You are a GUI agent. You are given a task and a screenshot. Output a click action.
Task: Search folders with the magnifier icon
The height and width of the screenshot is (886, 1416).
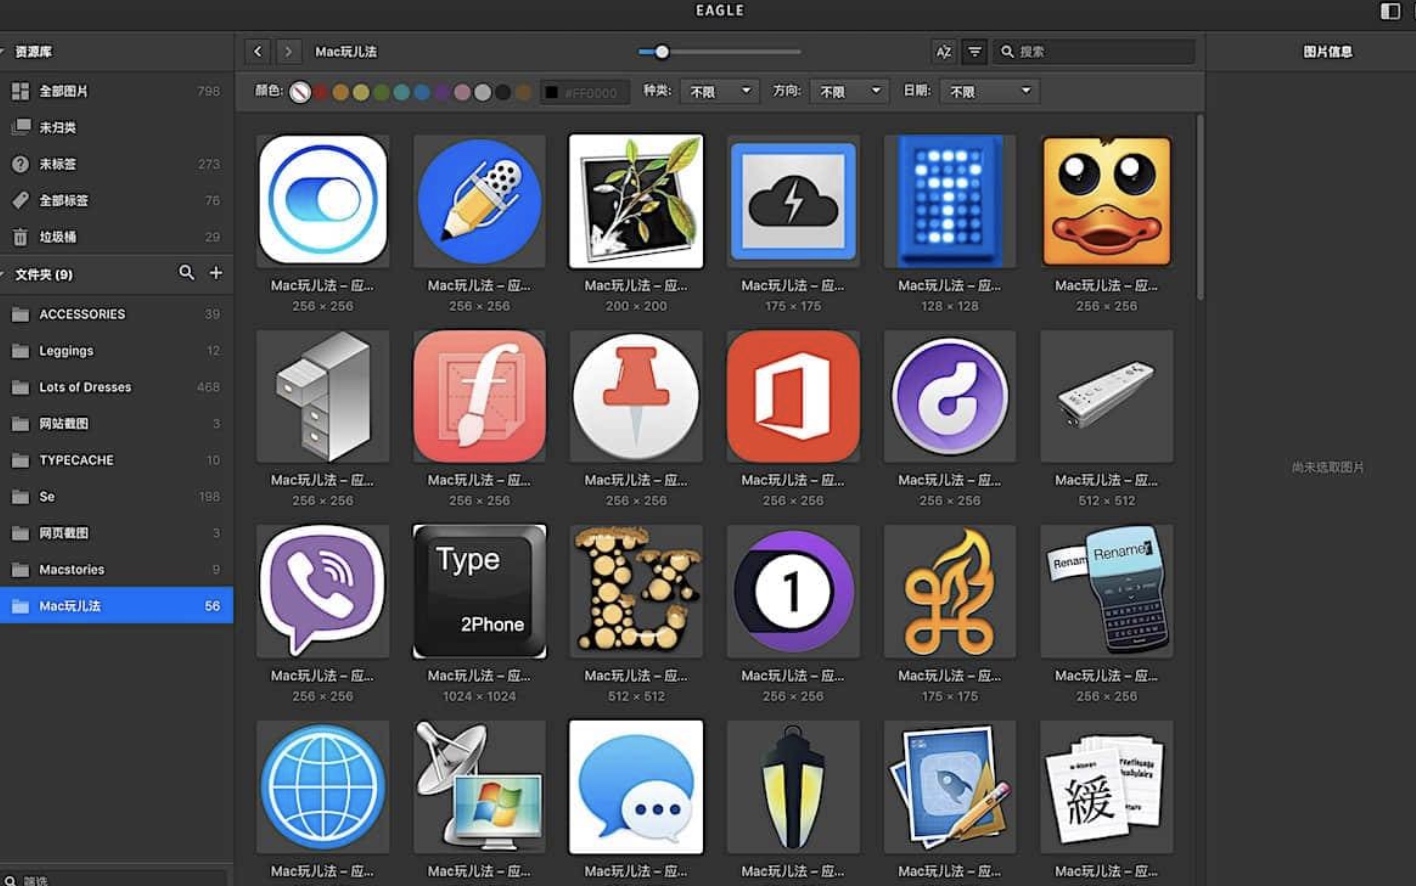[186, 273]
